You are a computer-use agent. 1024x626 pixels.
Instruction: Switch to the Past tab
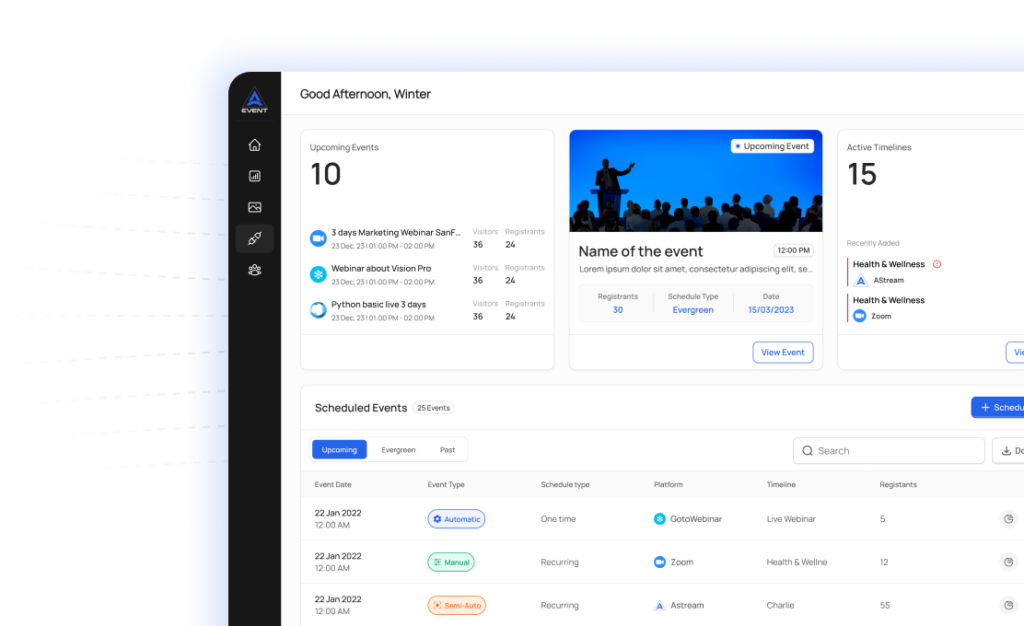point(447,450)
